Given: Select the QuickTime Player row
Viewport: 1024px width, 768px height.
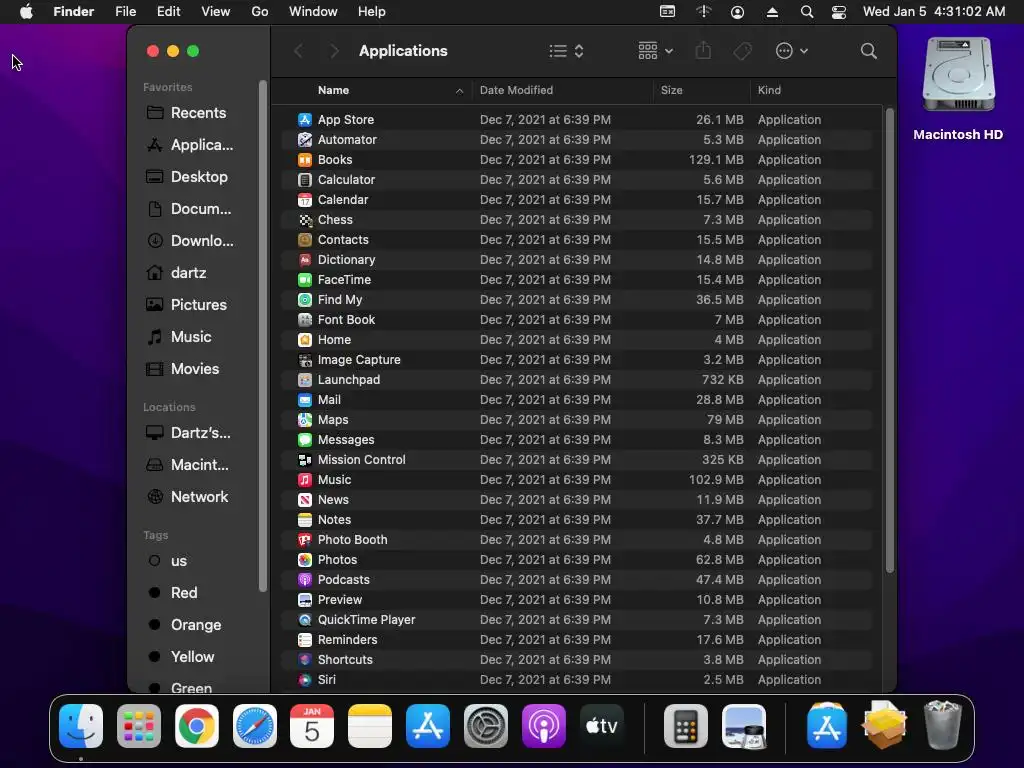Looking at the screenshot, I should (x=577, y=620).
